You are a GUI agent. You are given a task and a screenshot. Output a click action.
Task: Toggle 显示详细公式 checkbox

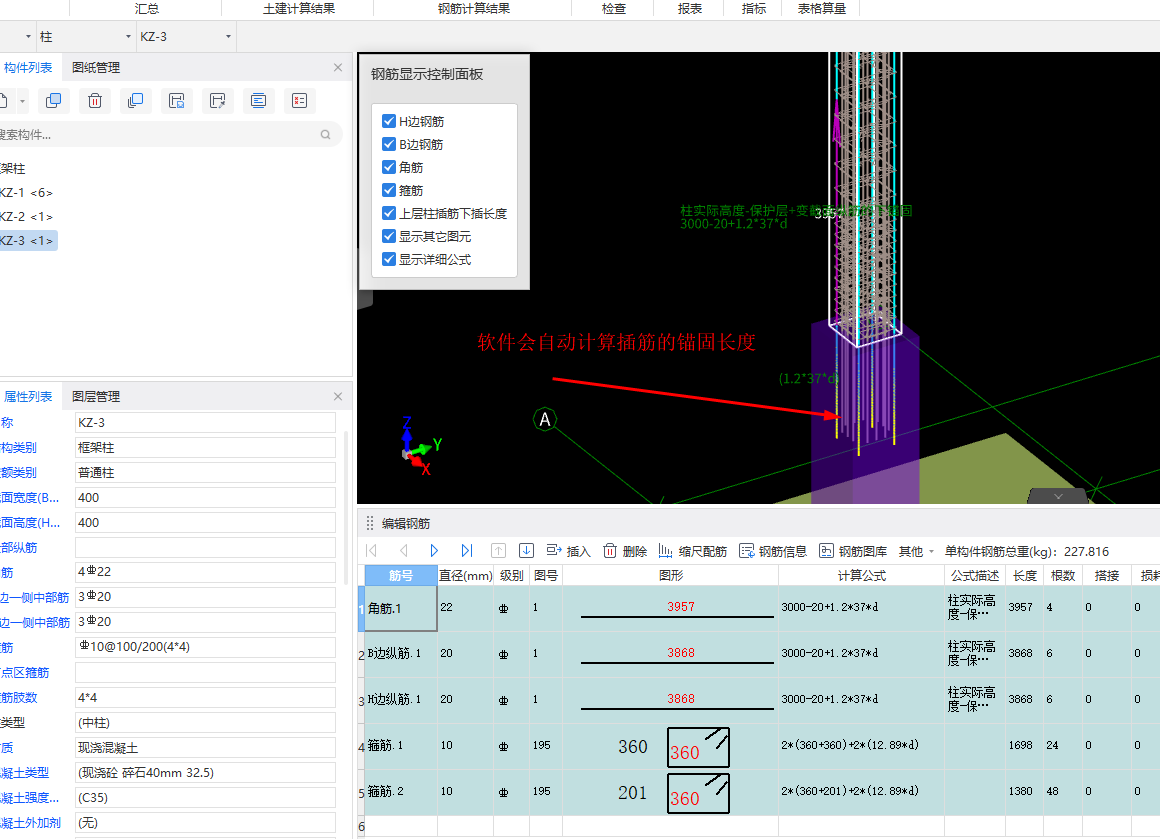click(388, 259)
